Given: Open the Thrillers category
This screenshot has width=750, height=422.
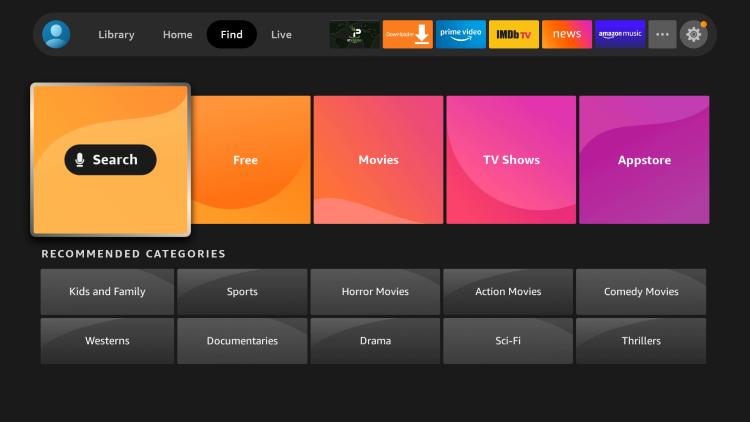Looking at the screenshot, I should (x=641, y=341).
